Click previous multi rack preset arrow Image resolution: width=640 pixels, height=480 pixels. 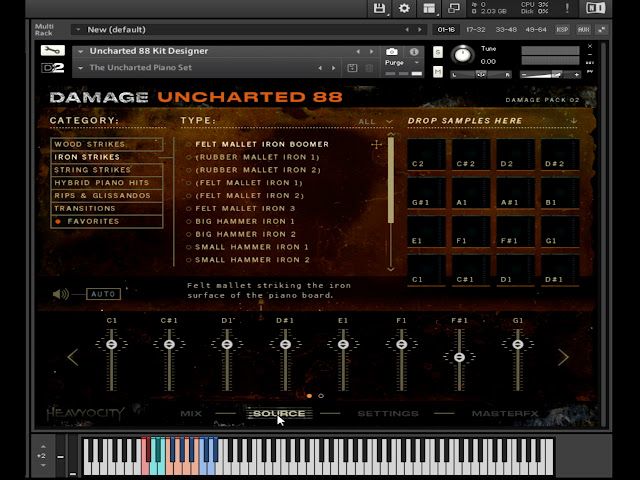pyautogui.click(x=407, y=29)
